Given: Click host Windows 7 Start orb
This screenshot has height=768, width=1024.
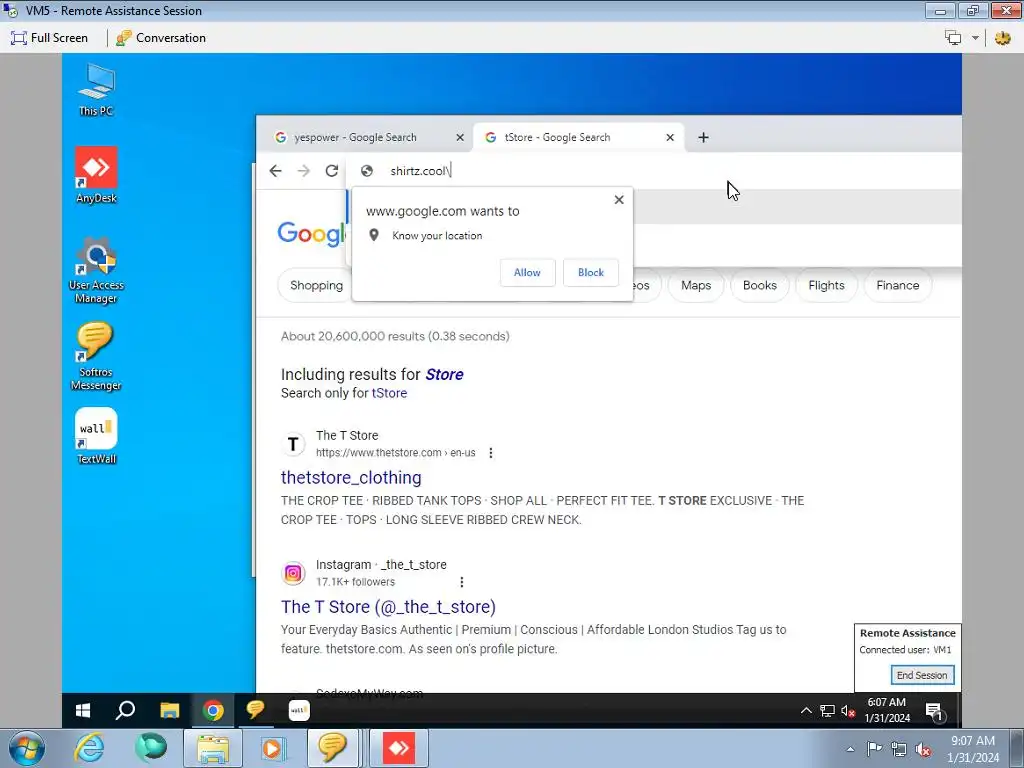Looking at the screenshot, I should click(x=27, y=748).
